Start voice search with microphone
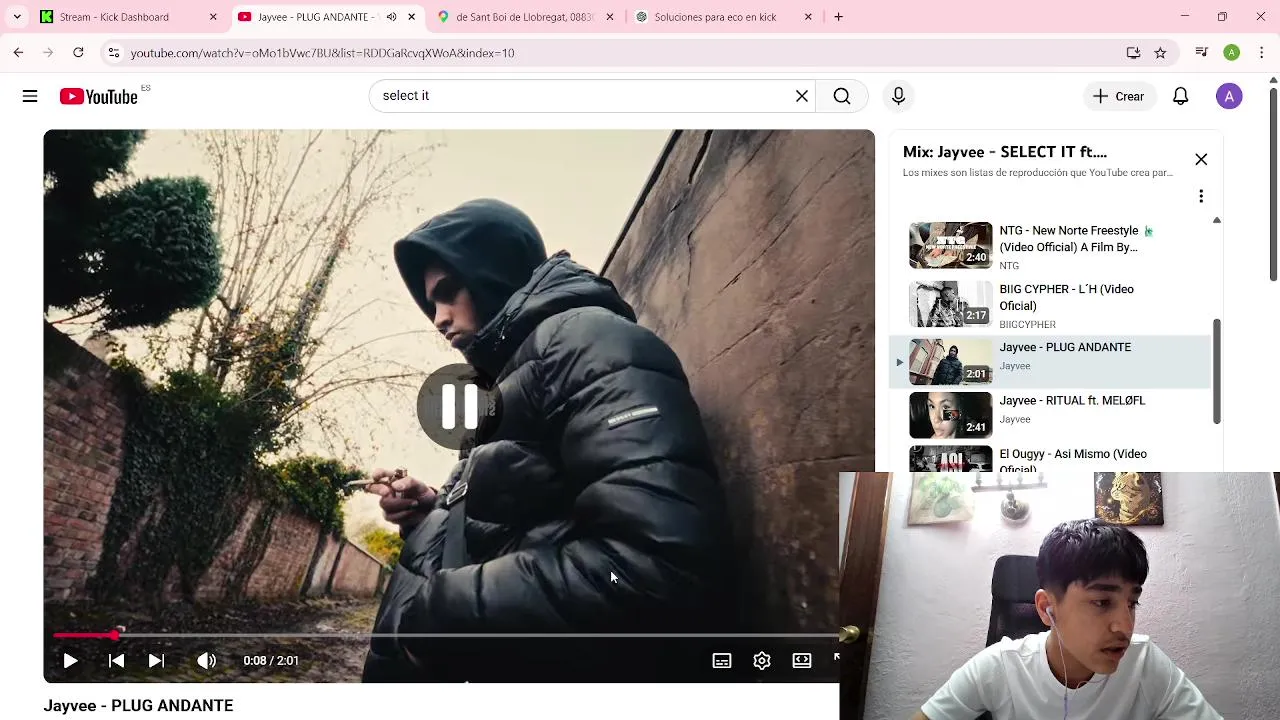 coord(898,96)
